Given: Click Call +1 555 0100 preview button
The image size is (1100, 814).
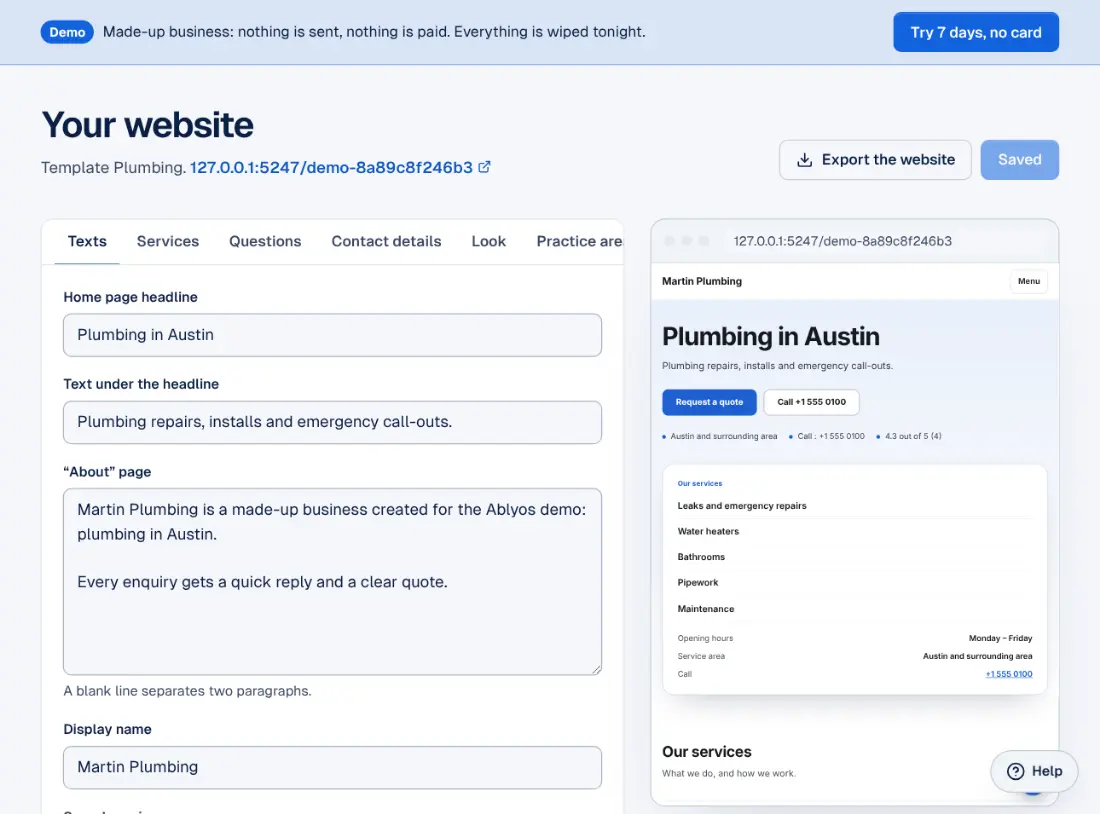Looking at the screenshot, I should (x=811, y=402).
